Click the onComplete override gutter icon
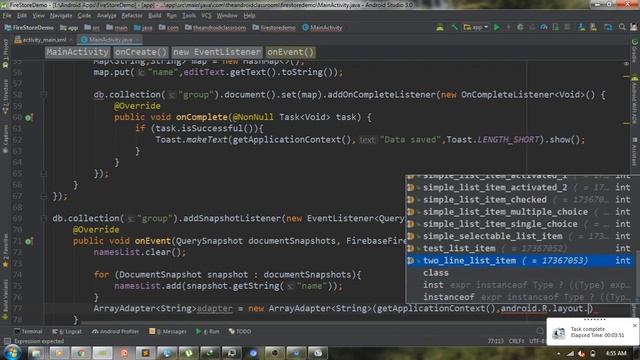 pos(28,118)
